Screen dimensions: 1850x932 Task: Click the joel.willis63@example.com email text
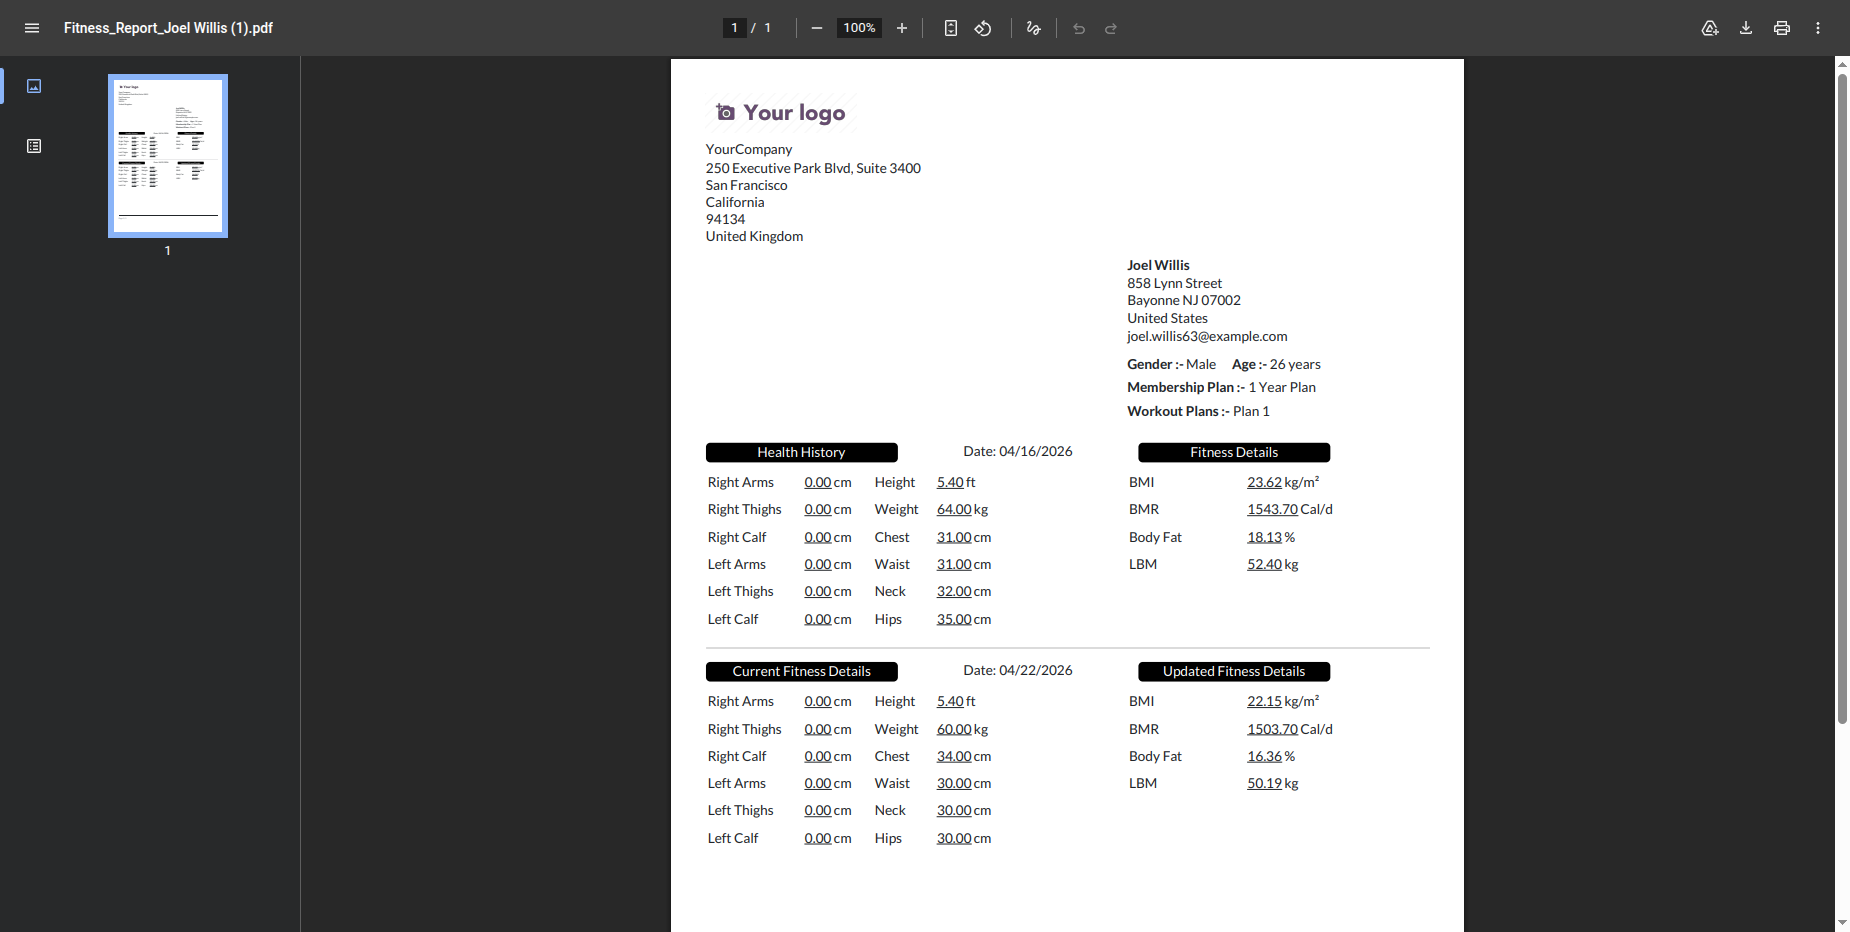pos(1207,337)
